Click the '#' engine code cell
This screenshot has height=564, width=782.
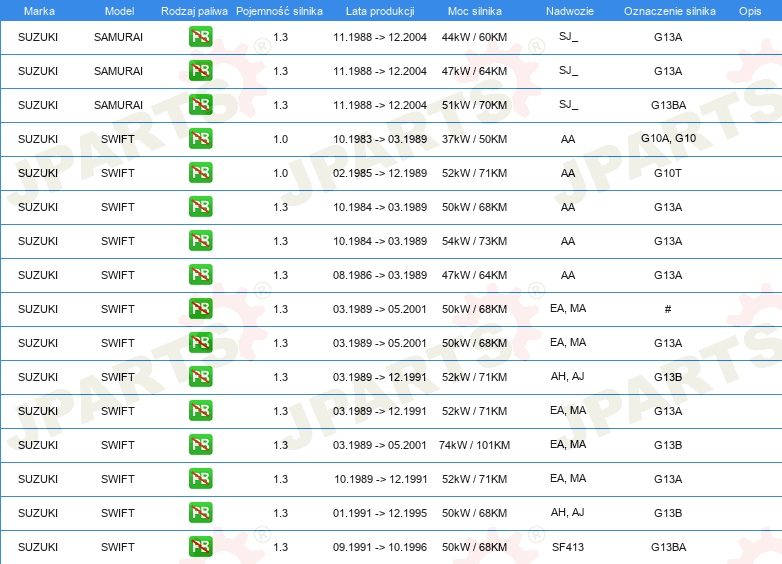668,309
